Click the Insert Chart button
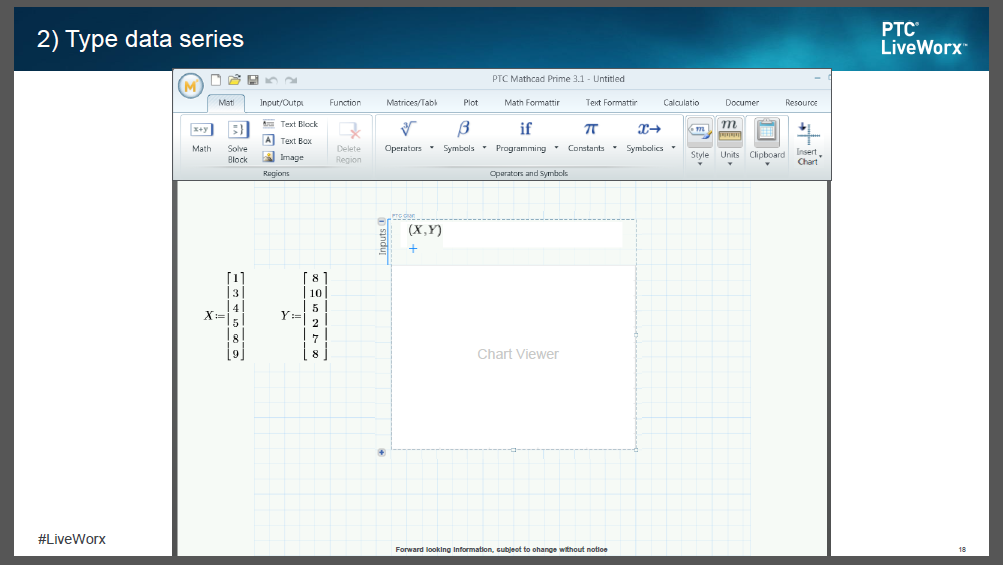Image resolution: width=1003 pixels, height=565 pixels. click(807, 143)
